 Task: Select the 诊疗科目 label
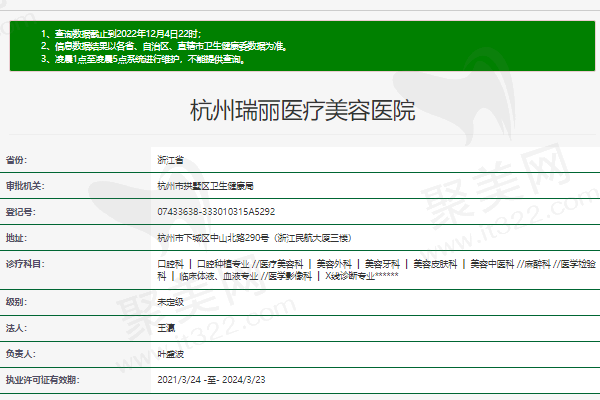(25, 264)
